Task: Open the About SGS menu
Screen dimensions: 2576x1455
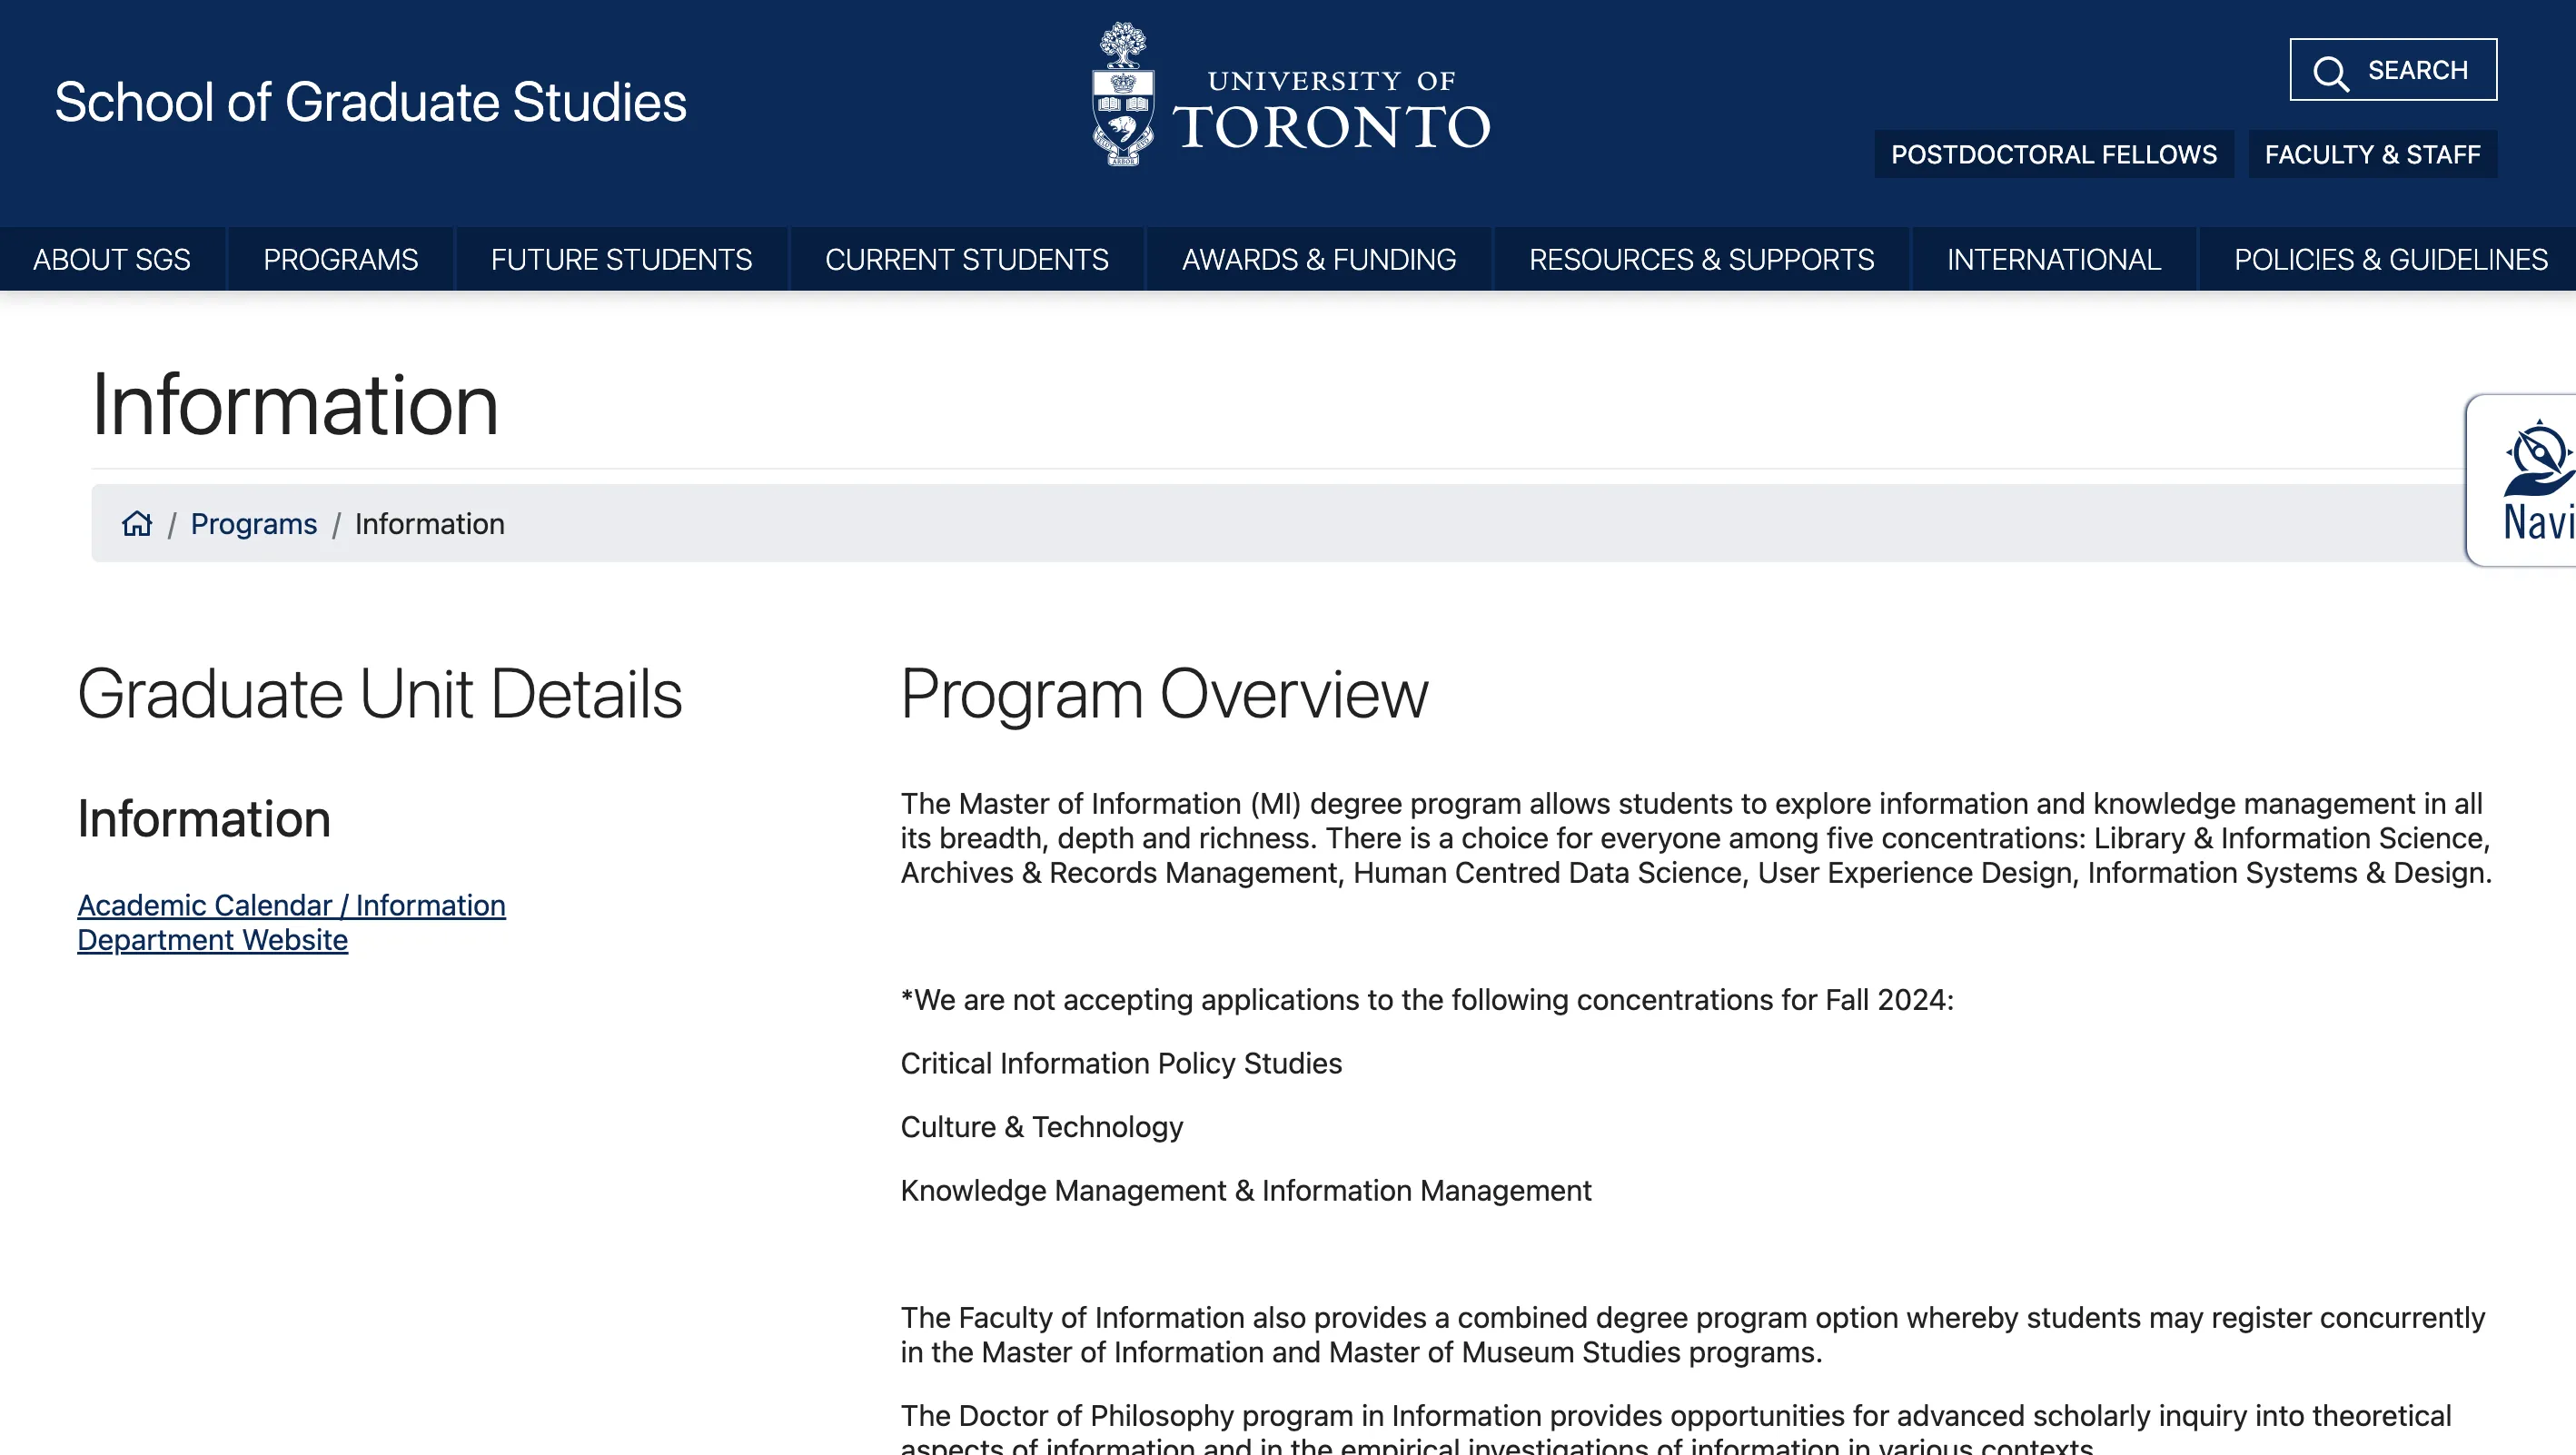Action: [111, 259]
